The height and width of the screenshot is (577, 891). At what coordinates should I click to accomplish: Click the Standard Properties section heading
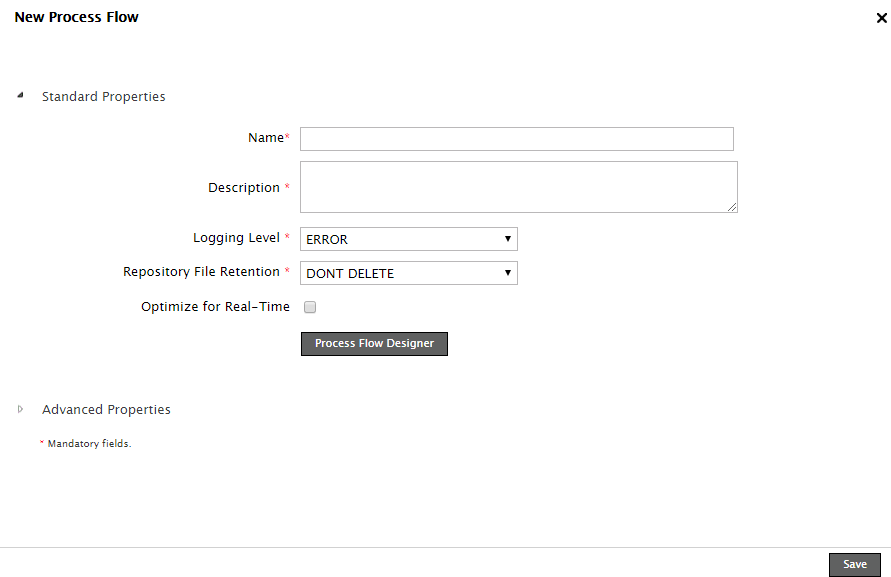coord(104,97)
